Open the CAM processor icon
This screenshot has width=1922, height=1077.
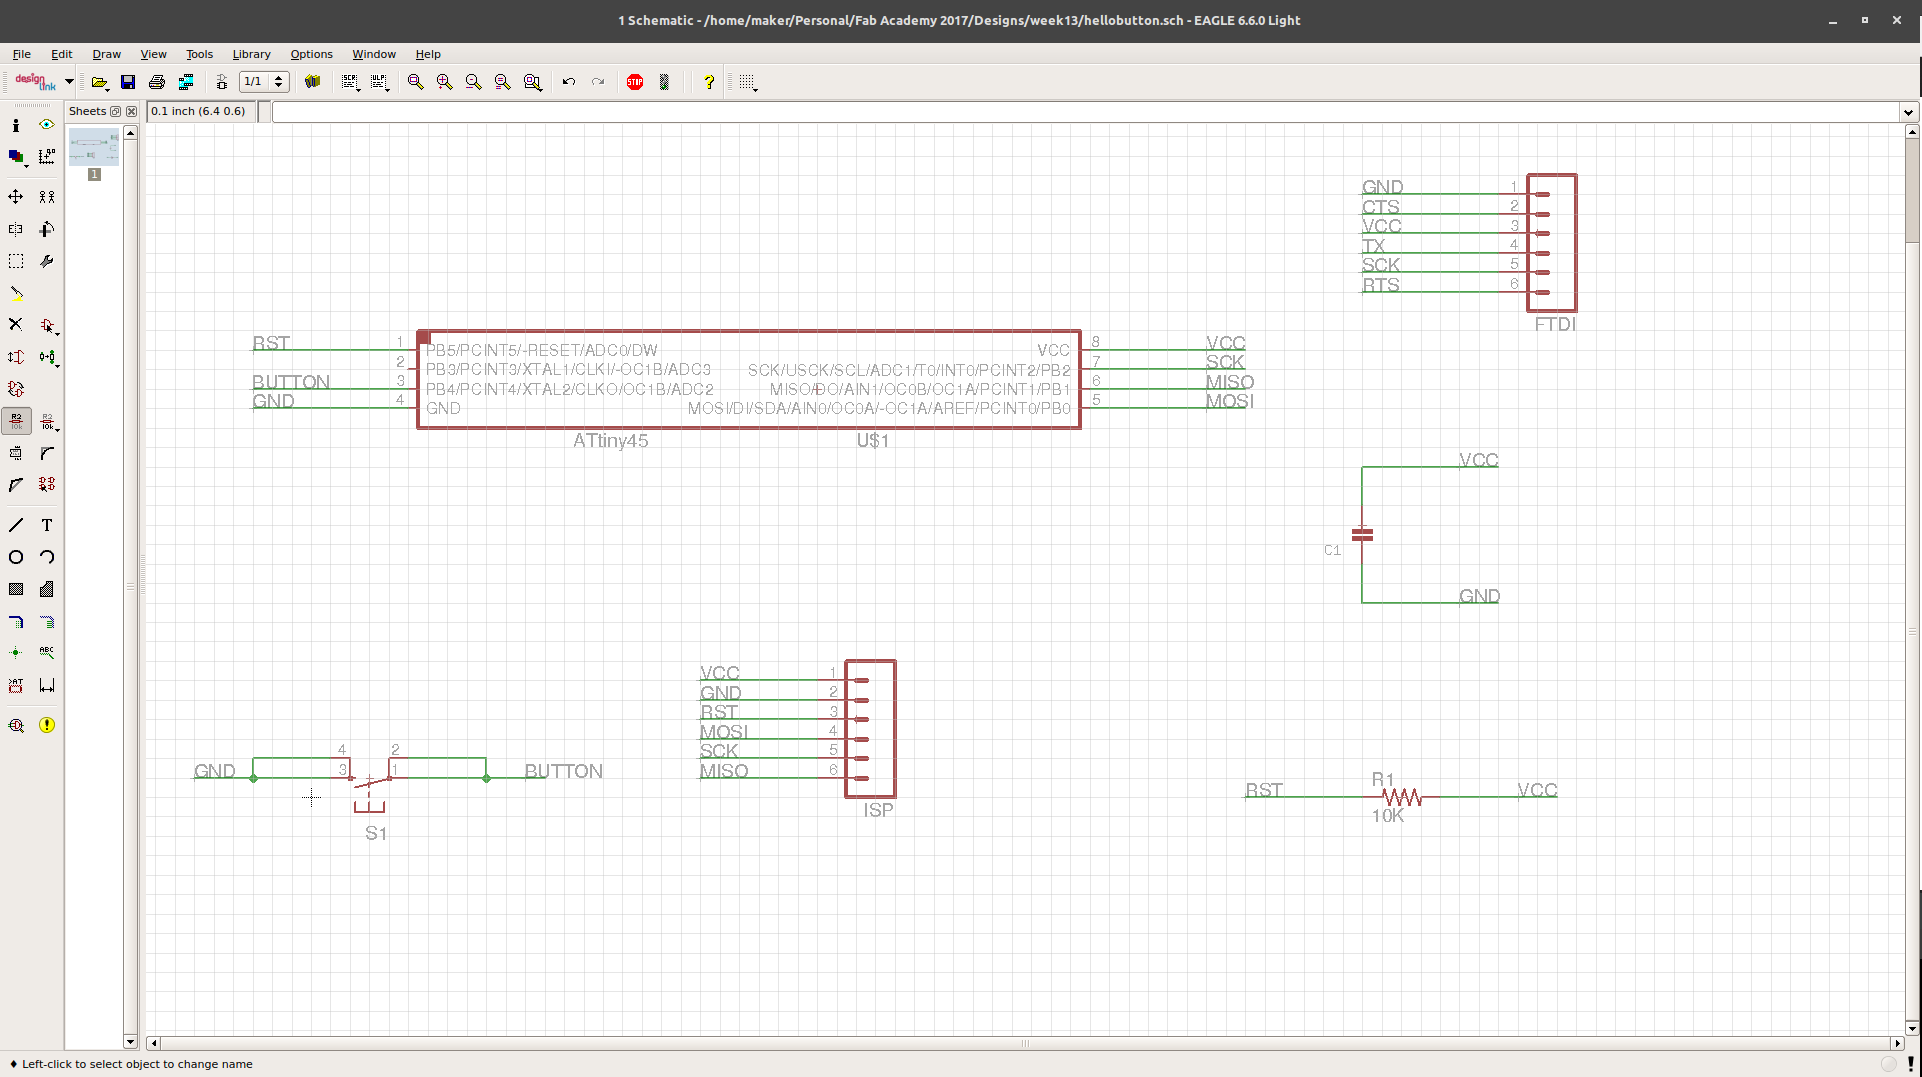pyautogui.click(x=186, y=82)
